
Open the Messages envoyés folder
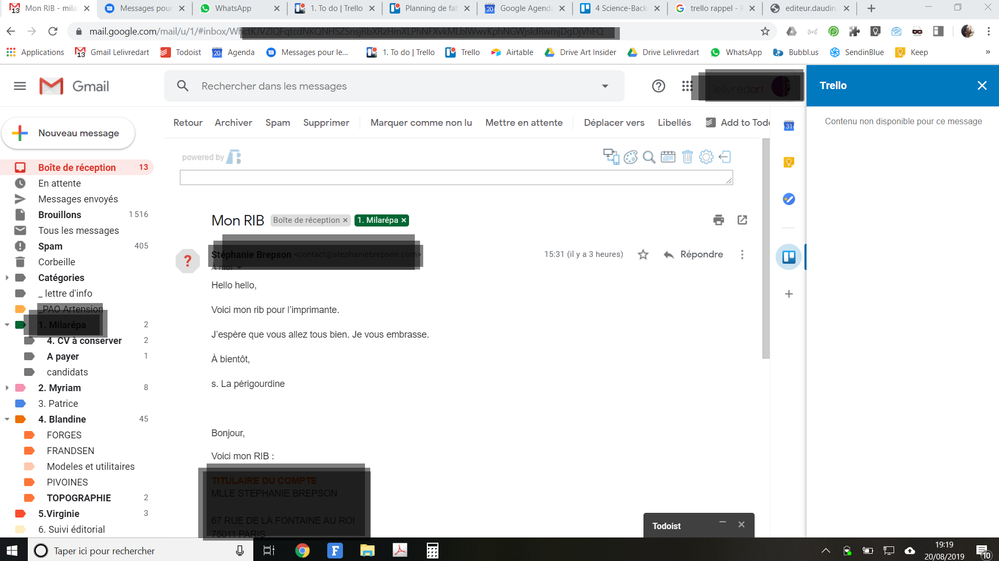77,199
